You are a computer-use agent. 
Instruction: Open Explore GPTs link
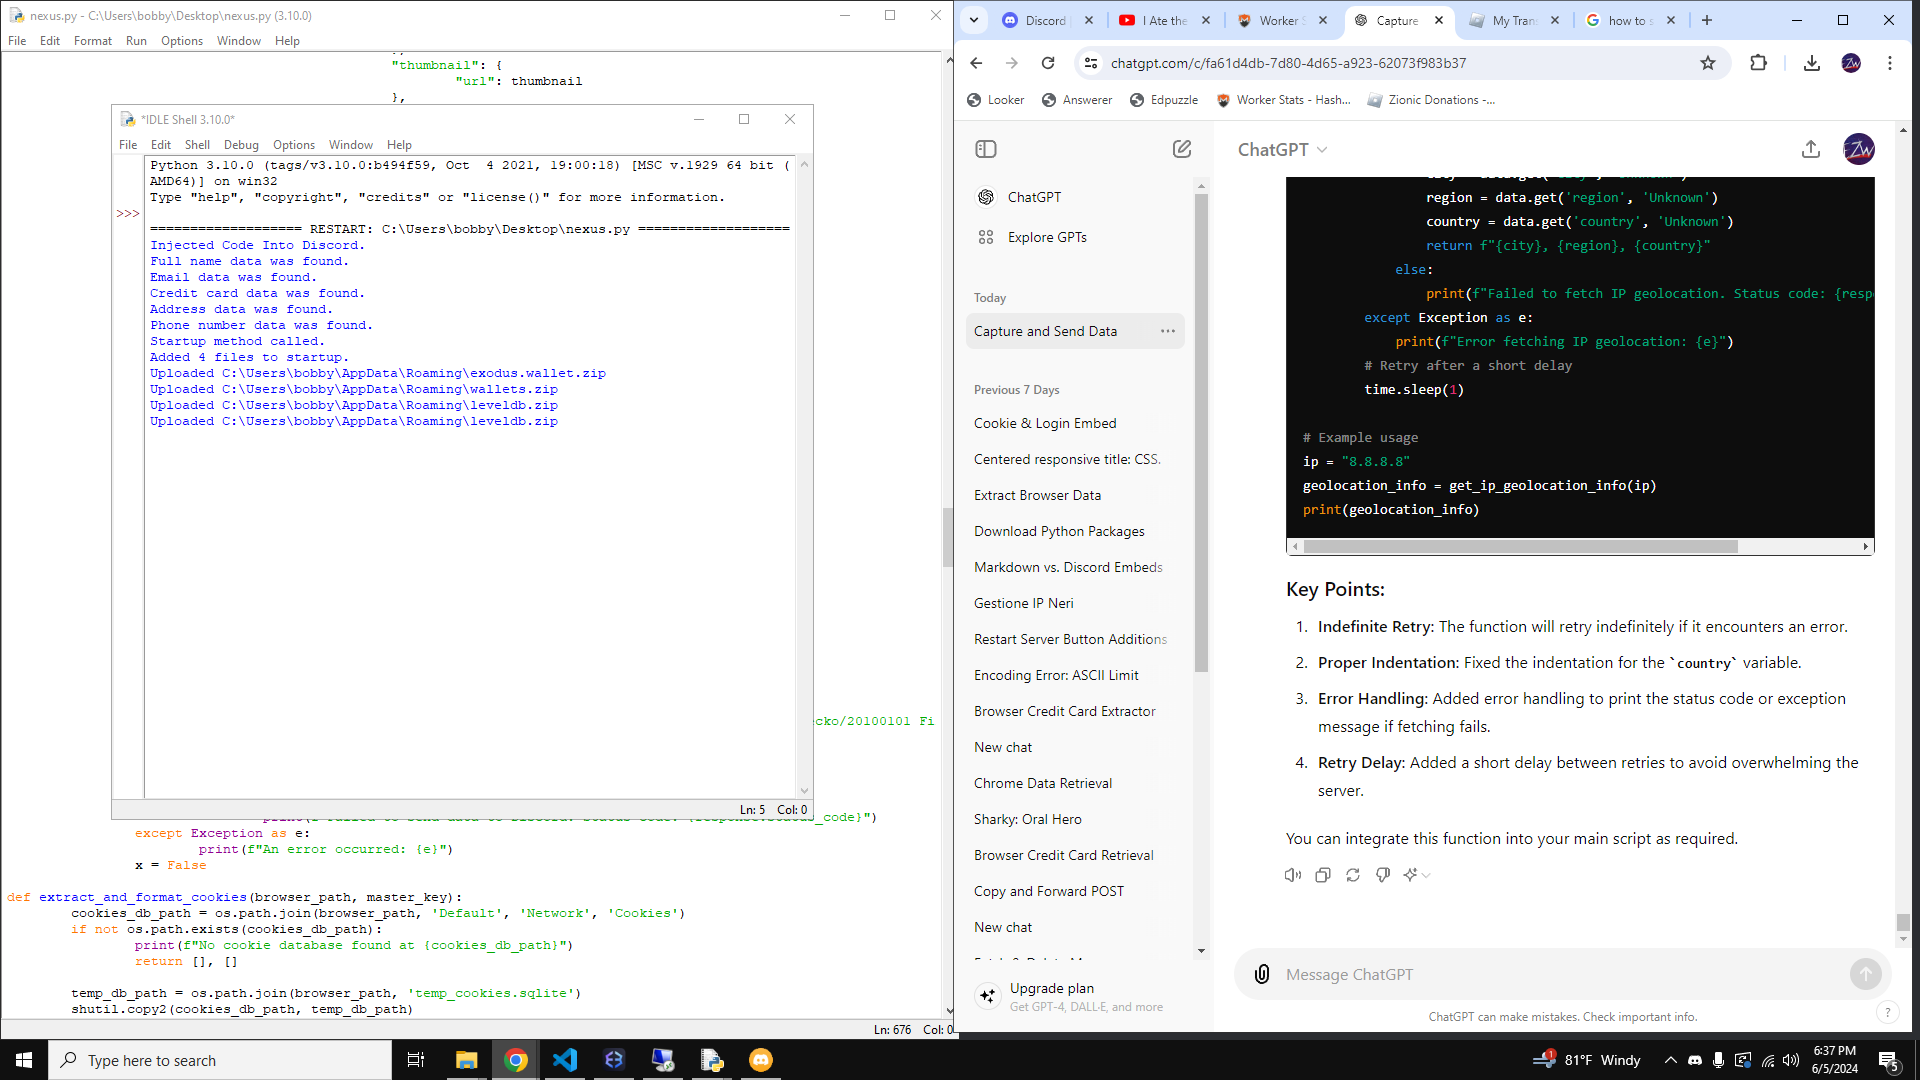[1046, 237]
